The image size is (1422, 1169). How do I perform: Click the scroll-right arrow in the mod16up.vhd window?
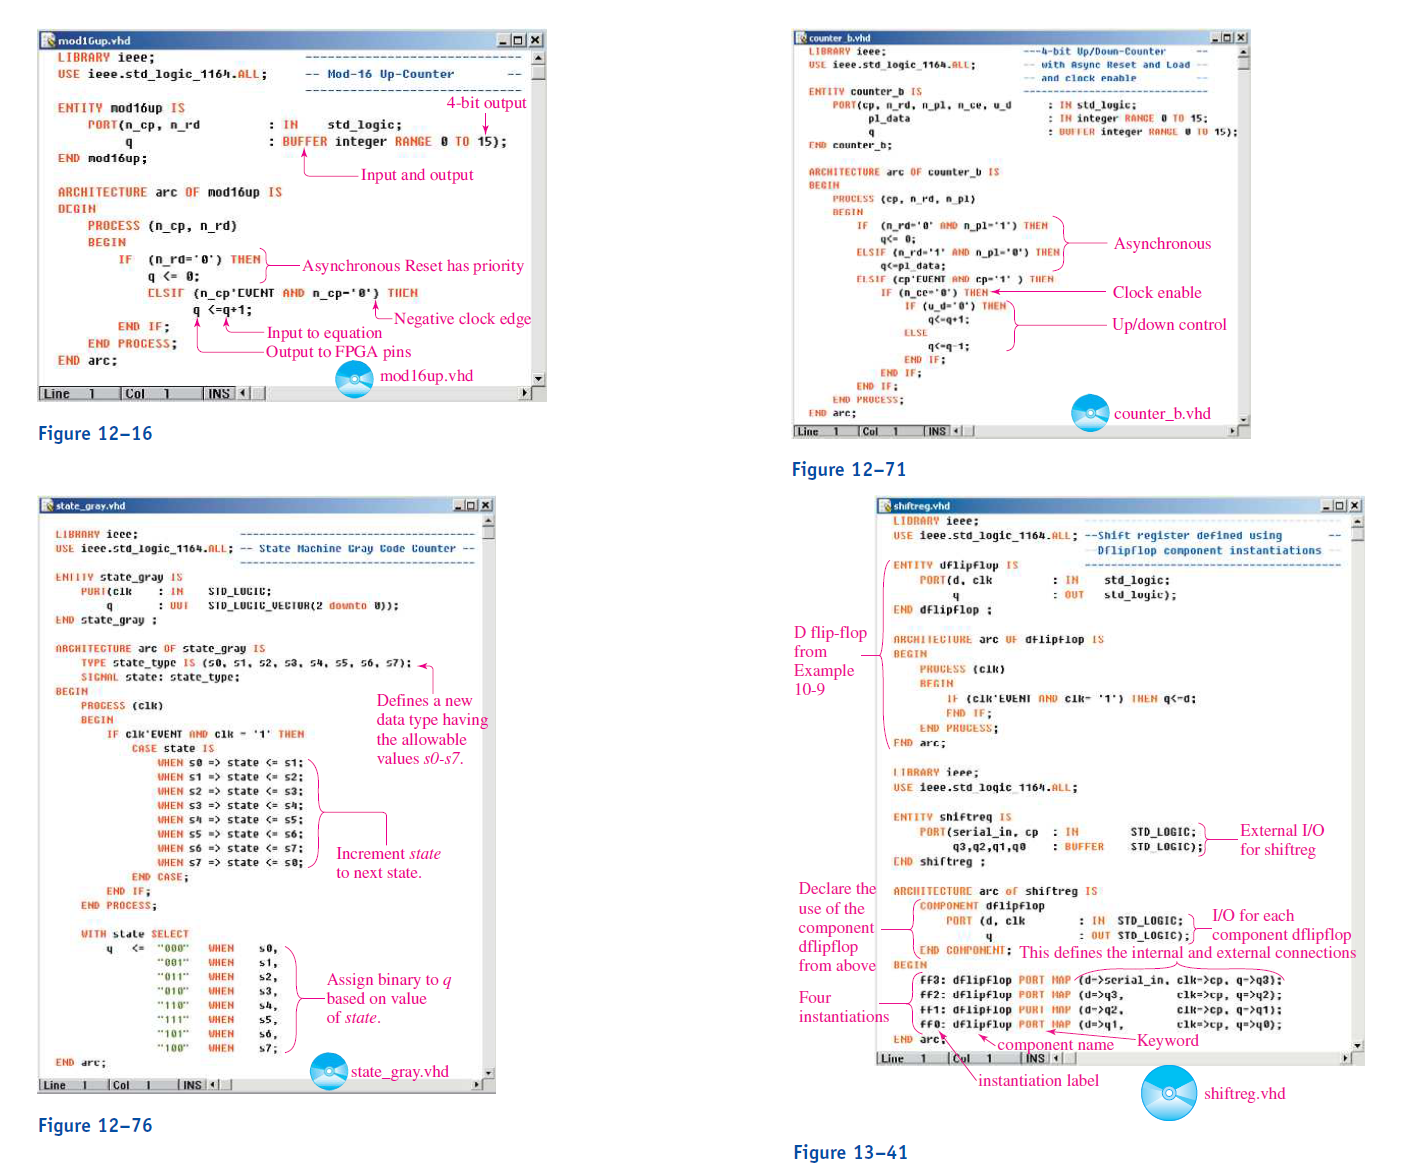(525, 393)
